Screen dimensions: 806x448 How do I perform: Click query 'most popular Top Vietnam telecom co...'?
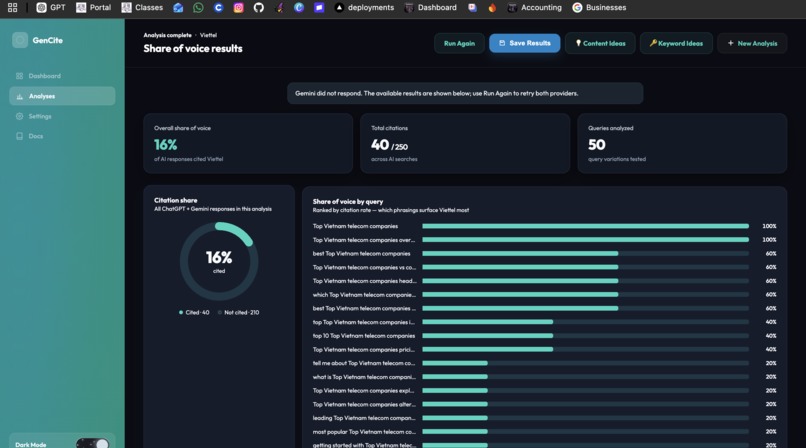click(x=364, y=432)
